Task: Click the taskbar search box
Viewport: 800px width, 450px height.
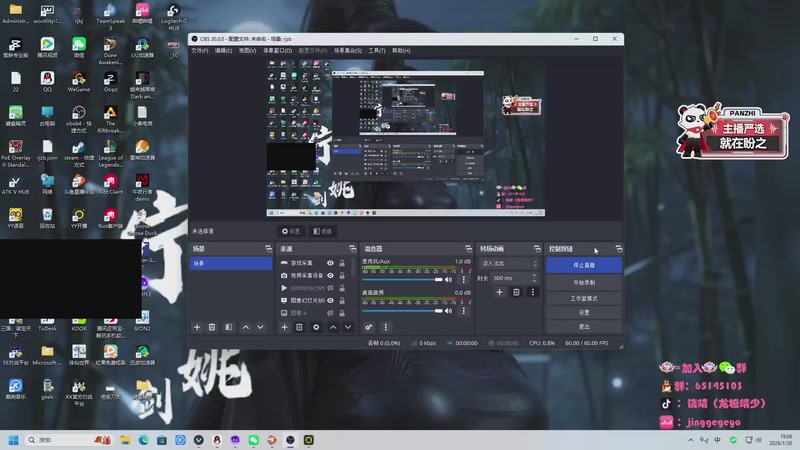Action: coord(68,440)
